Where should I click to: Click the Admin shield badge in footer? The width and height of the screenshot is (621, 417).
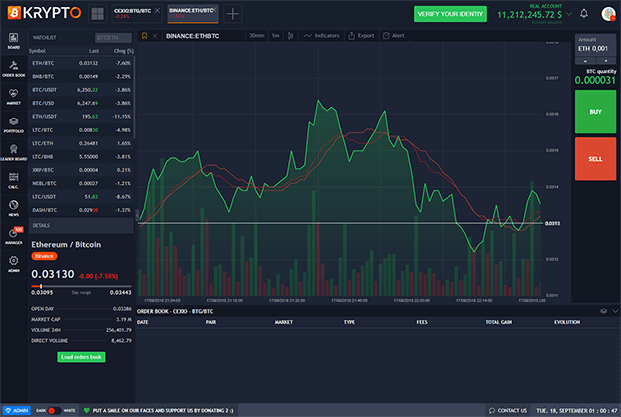16,411
